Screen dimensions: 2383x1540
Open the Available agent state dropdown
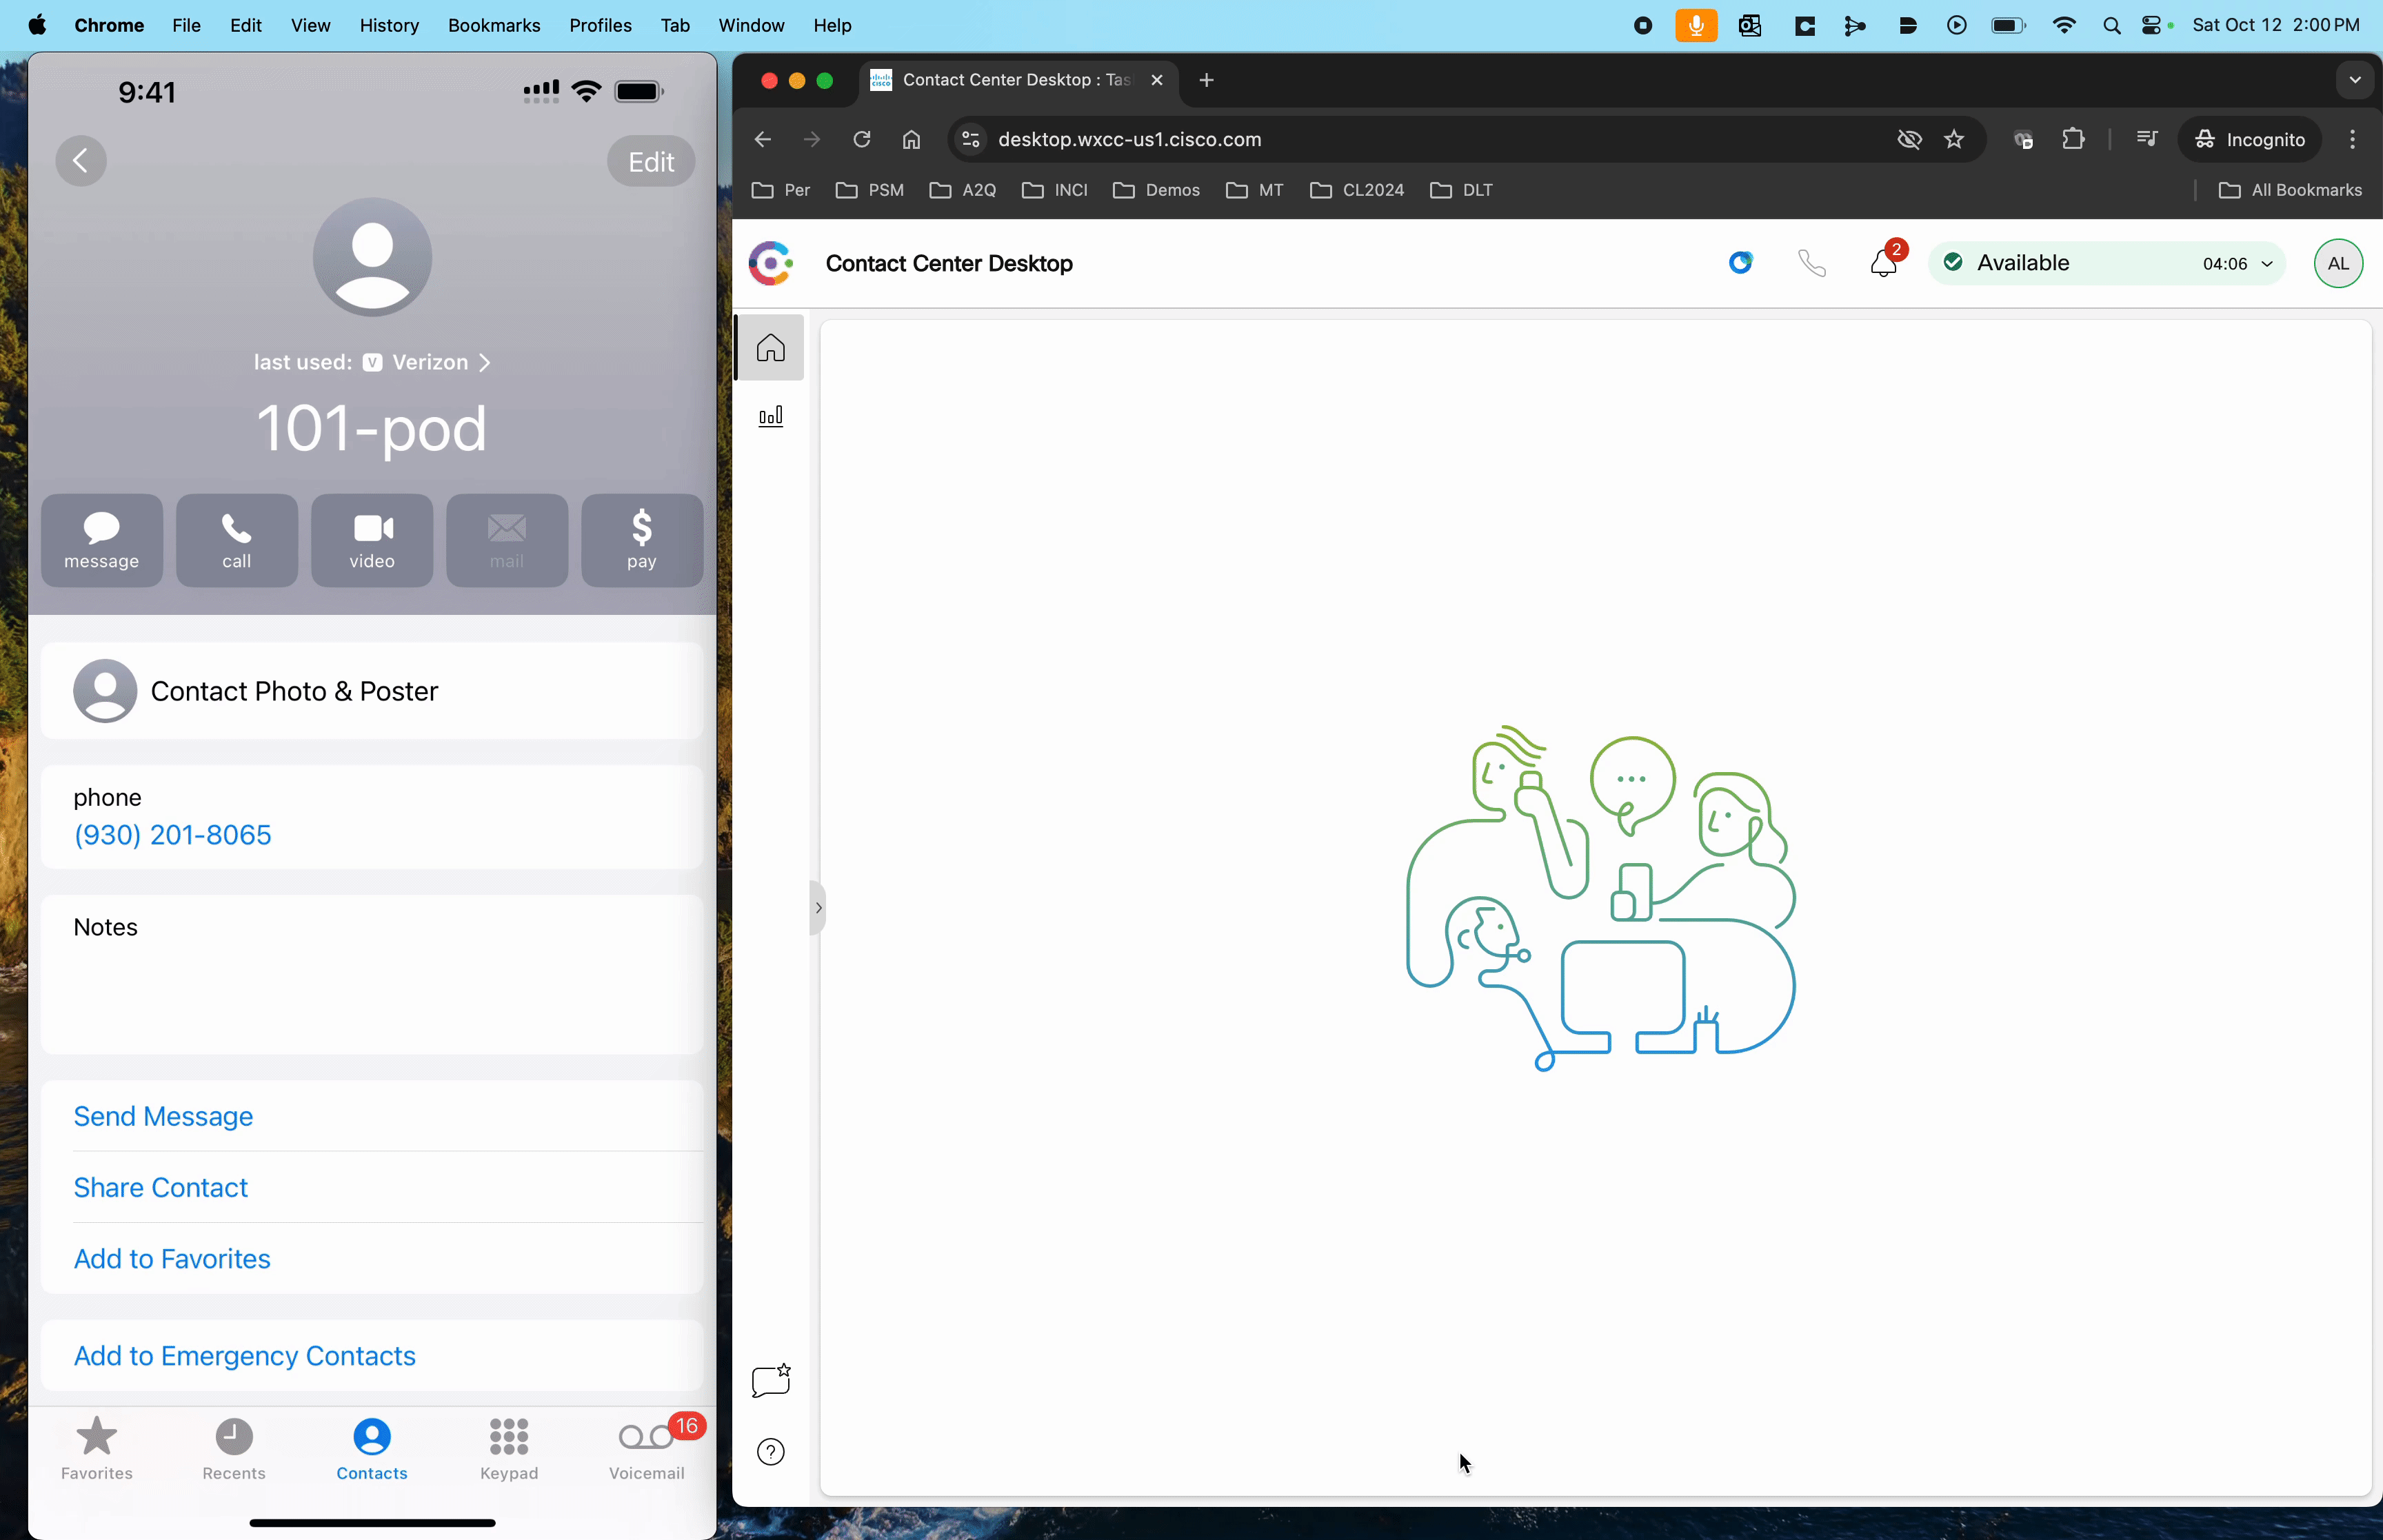tap(2106, 263)
